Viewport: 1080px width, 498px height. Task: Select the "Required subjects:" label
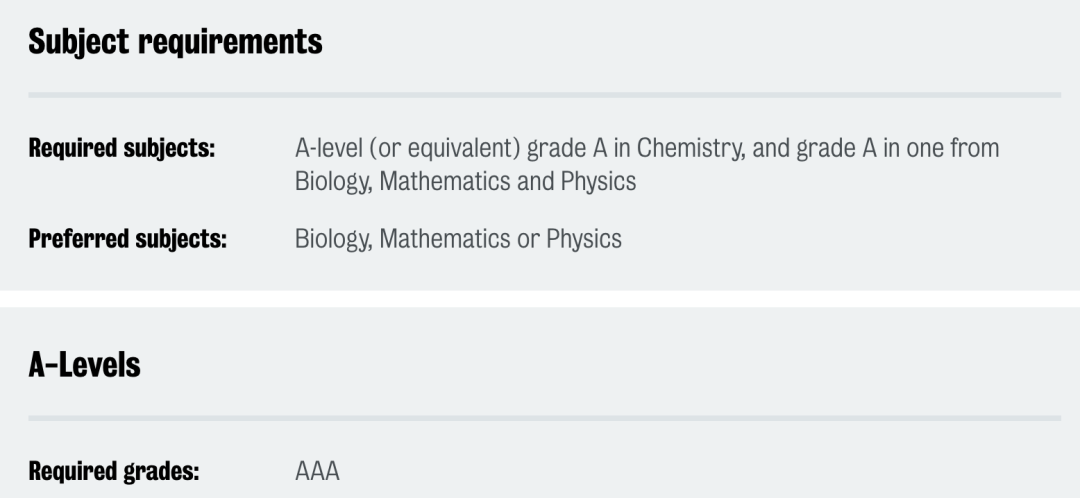pos(122,149)
